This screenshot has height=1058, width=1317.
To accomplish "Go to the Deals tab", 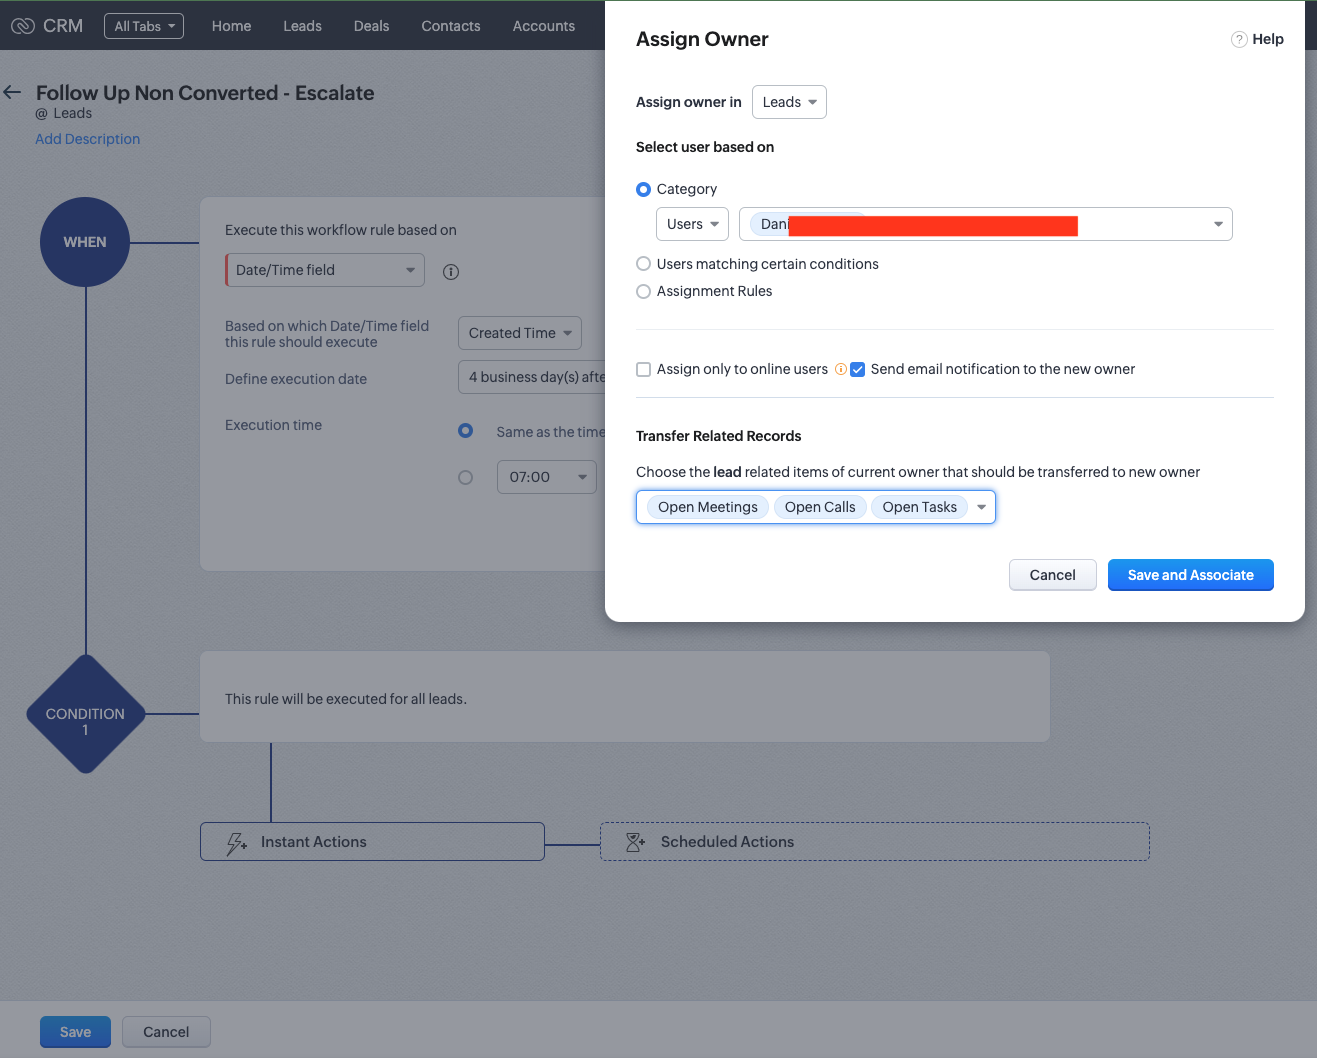I will click(x=371, y=26).
